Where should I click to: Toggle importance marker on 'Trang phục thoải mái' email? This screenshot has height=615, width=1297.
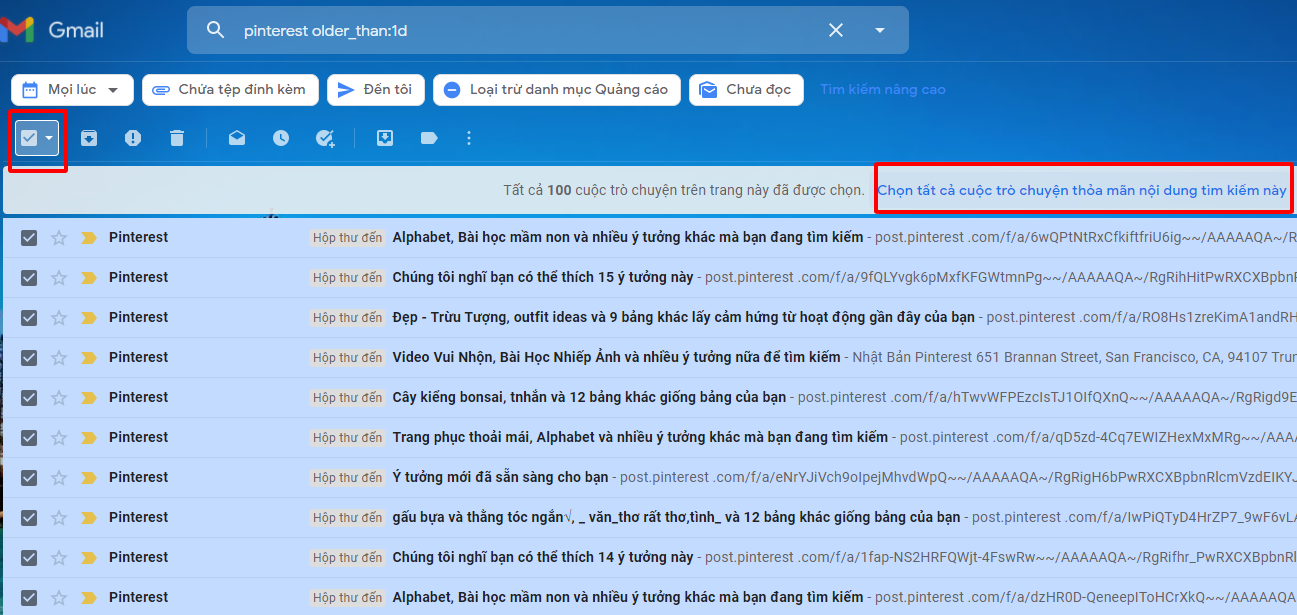(88, 437)
